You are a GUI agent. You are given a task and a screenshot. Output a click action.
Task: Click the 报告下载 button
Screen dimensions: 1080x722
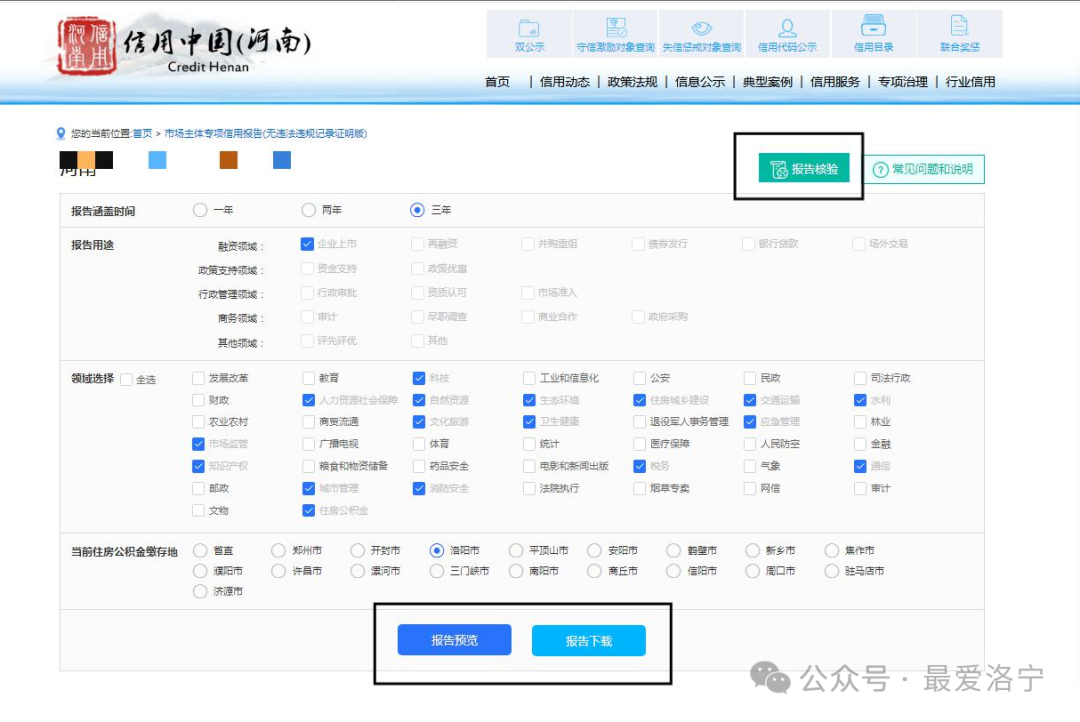[589, 641]
